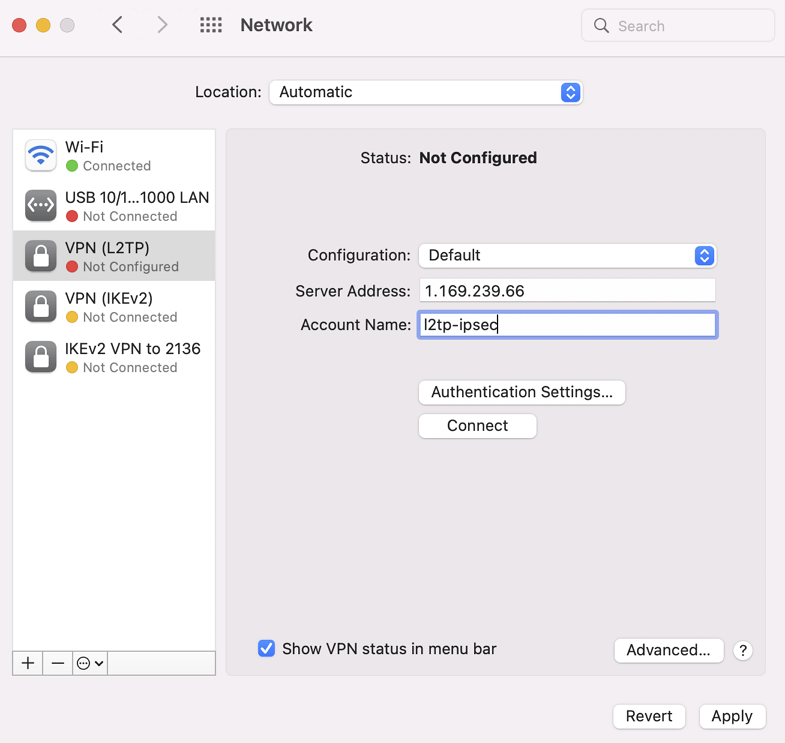Screen dimensions: 785x743
Task: Open the help question mark button
Action: coord(743,650)
